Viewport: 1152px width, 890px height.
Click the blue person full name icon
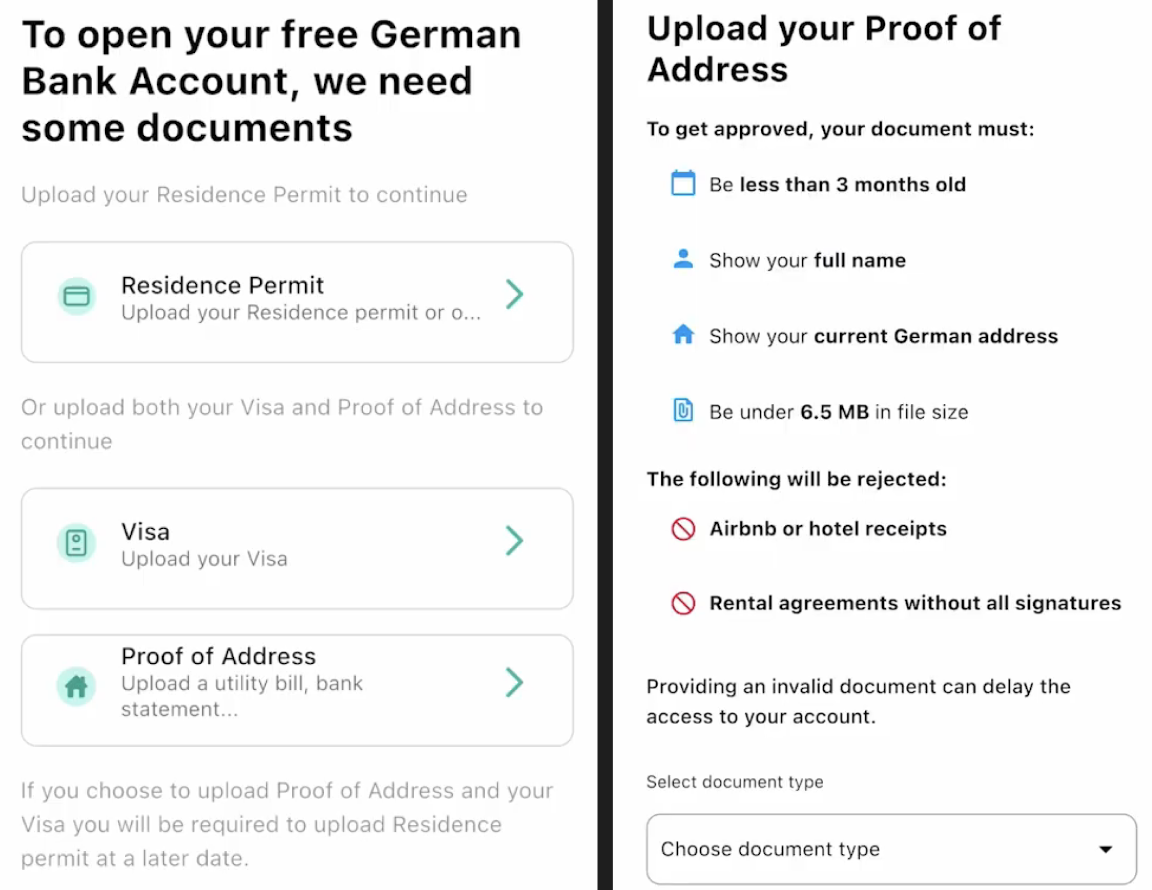[x=683, y=260]
